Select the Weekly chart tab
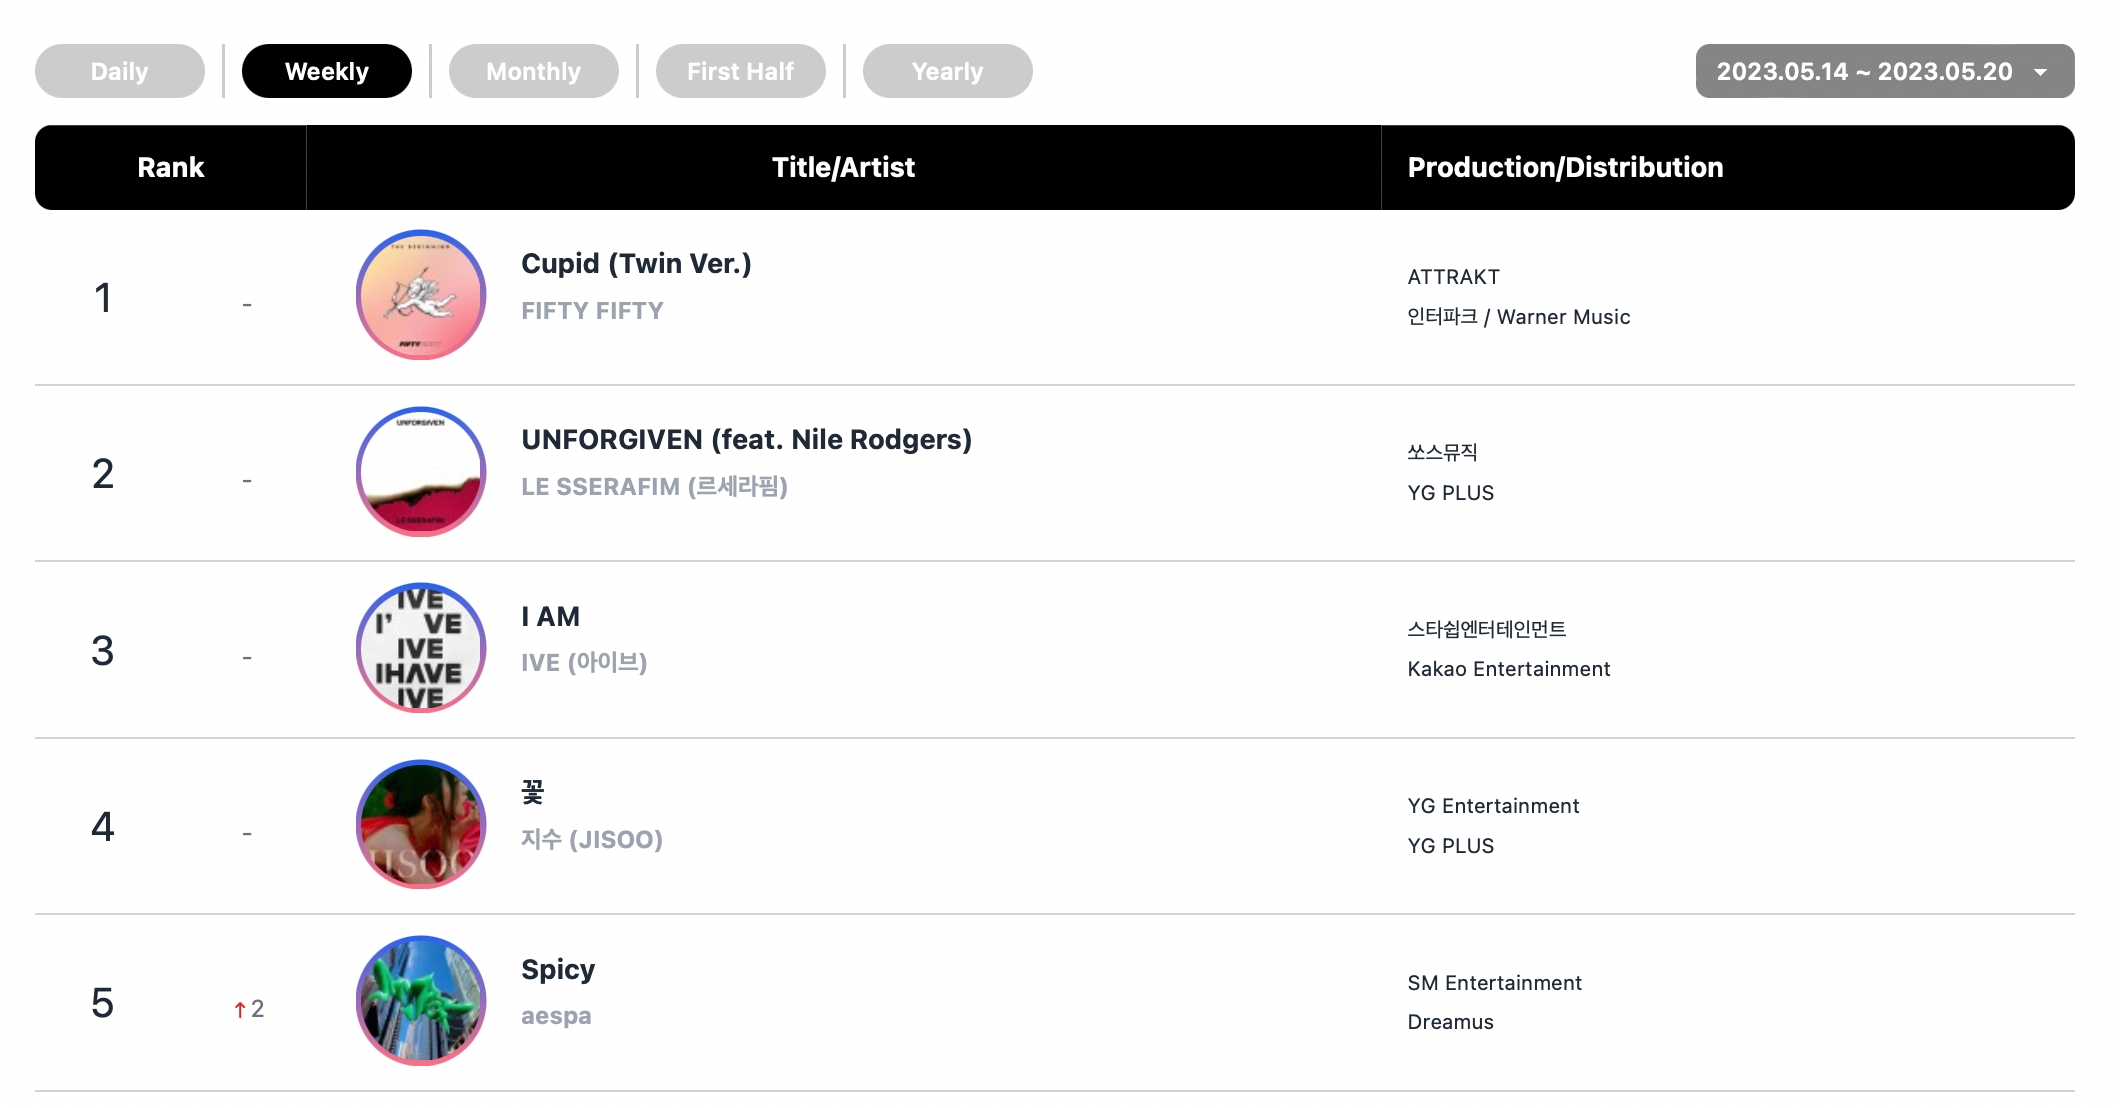 click(327, 71)
